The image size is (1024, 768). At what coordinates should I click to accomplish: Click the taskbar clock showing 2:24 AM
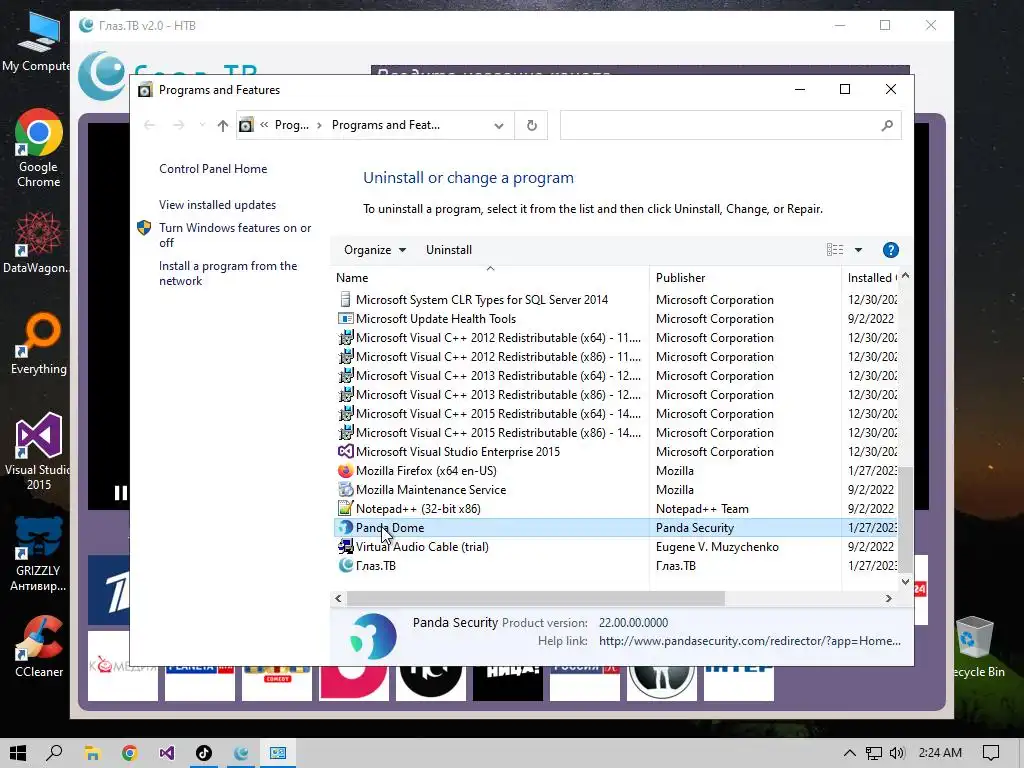[940, 753]
